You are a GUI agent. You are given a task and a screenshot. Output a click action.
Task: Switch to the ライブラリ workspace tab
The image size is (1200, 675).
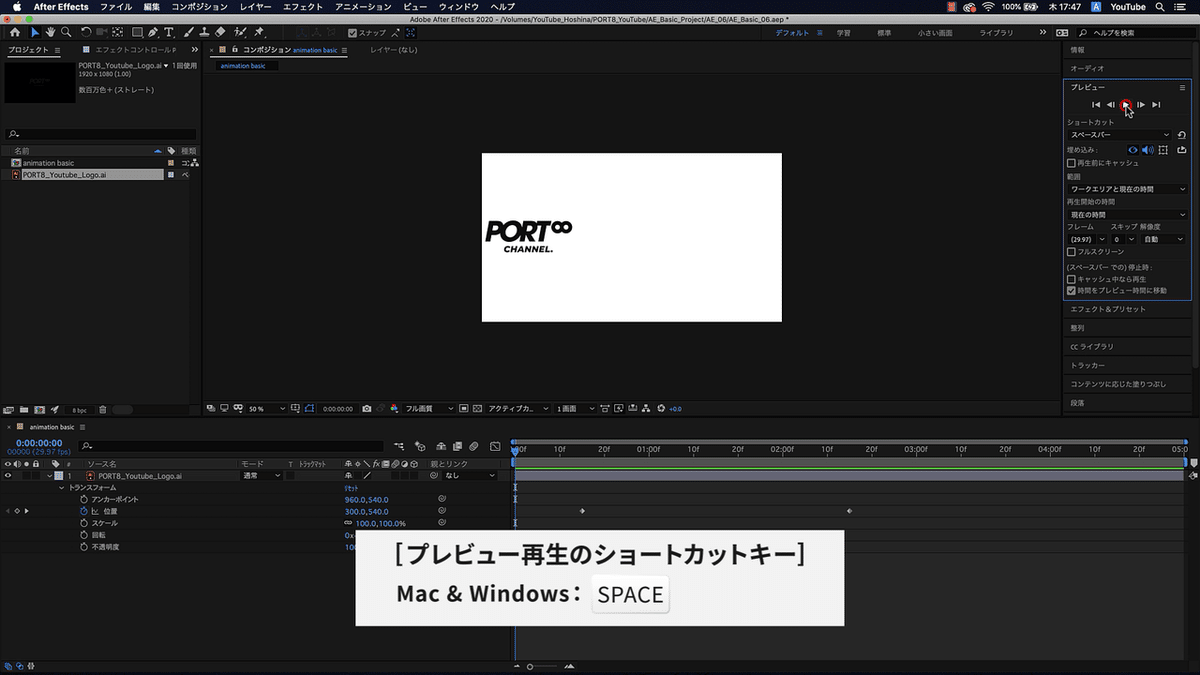click(x=995, y=33)
